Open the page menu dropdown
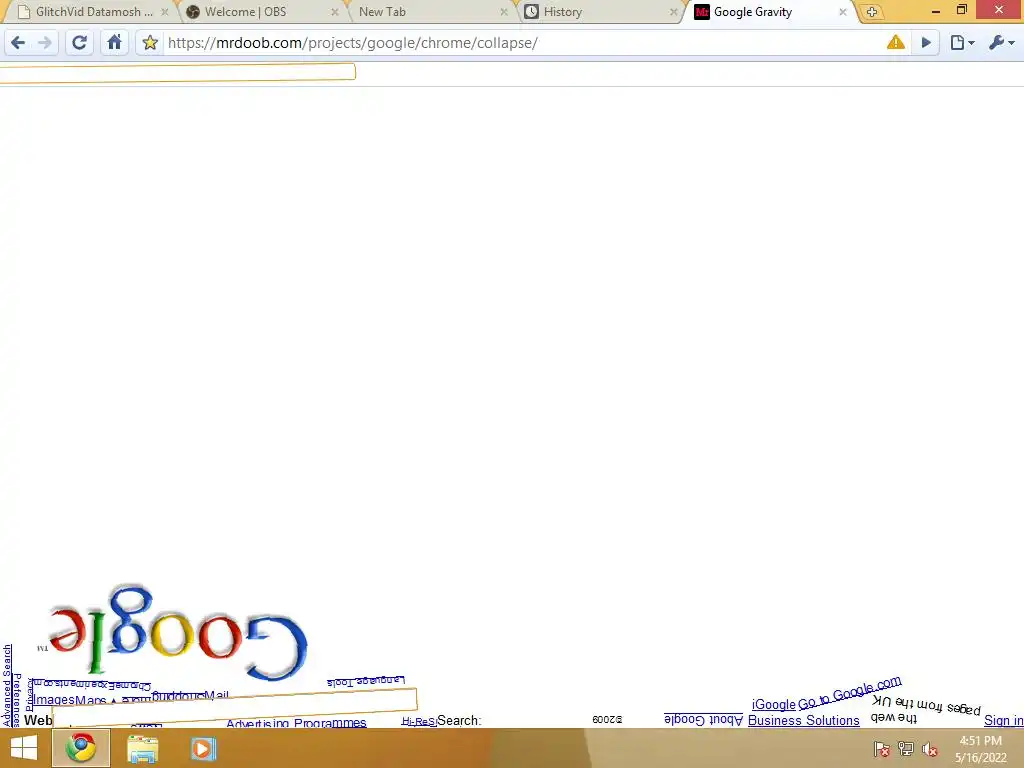Image resolution: width=1024 pixels, height=768 pixels. [963, 43]
